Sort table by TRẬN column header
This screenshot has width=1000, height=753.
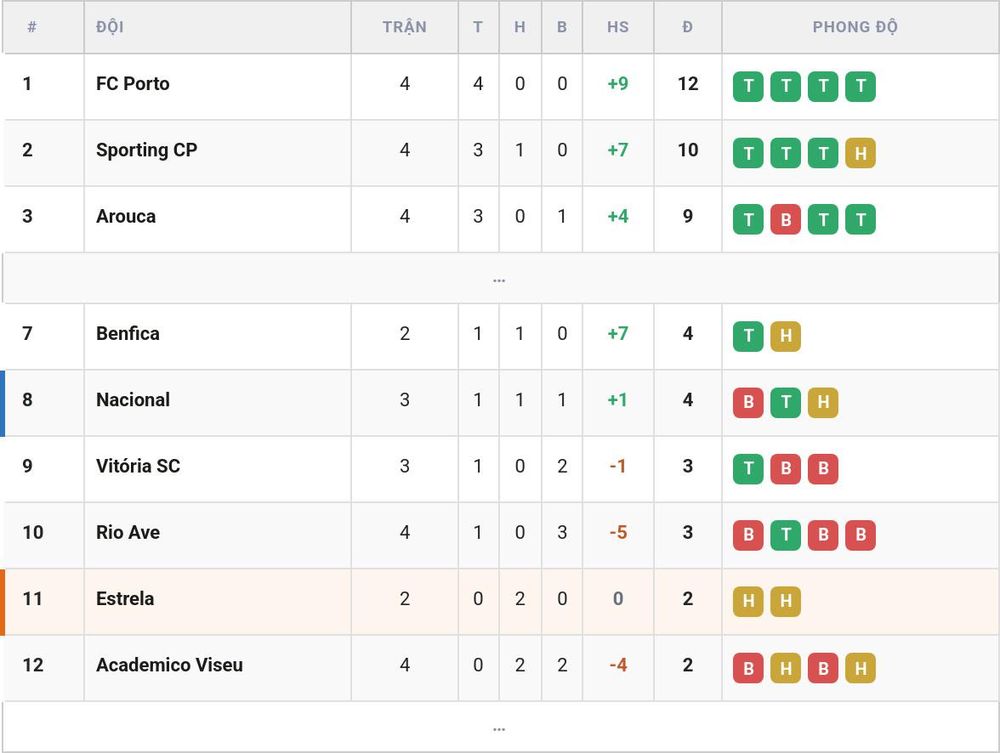404,27
